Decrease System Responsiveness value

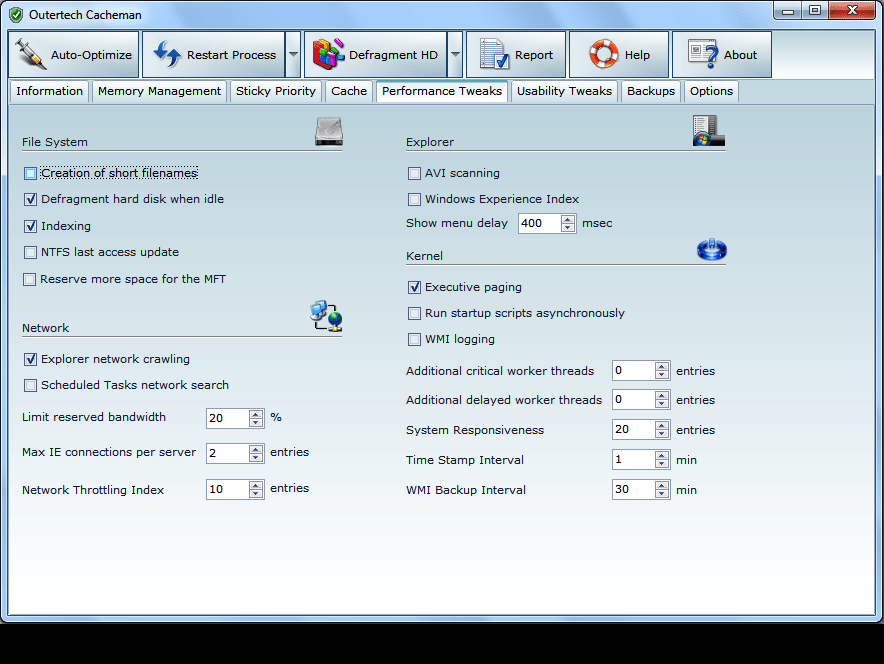(662, 434)
